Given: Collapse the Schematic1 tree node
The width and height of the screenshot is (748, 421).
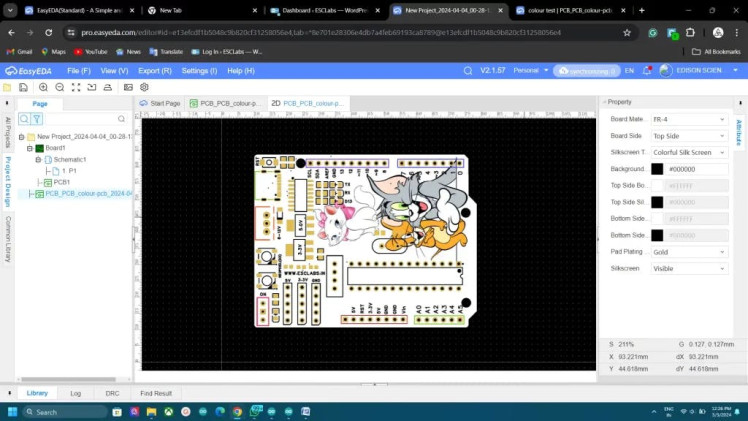Looking at the screenshot, I should coord(38,160).
